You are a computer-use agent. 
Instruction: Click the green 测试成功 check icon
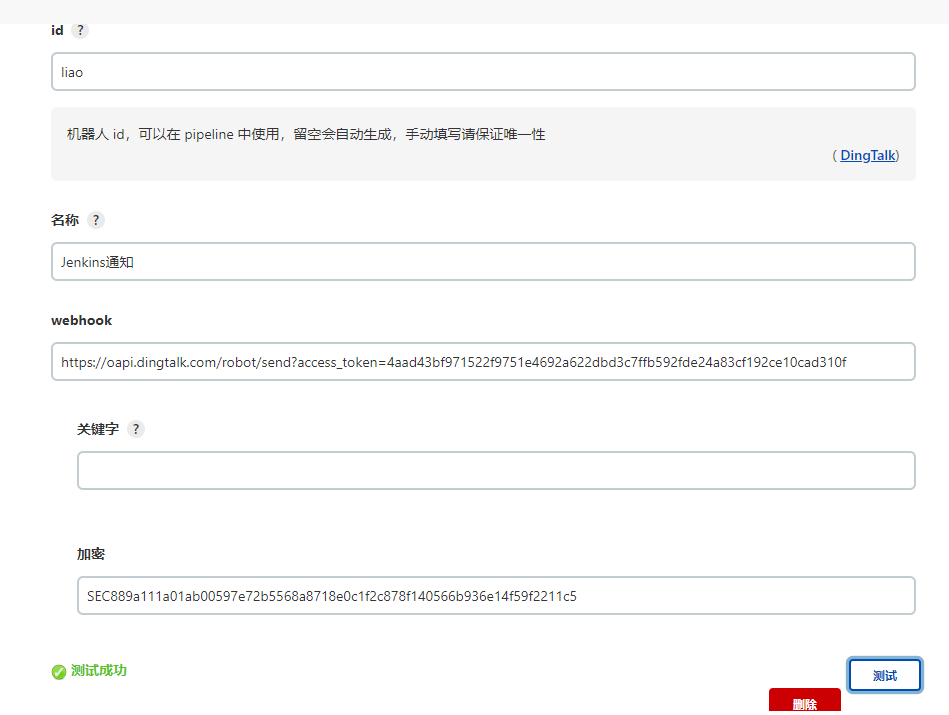(x=59, y=672)
